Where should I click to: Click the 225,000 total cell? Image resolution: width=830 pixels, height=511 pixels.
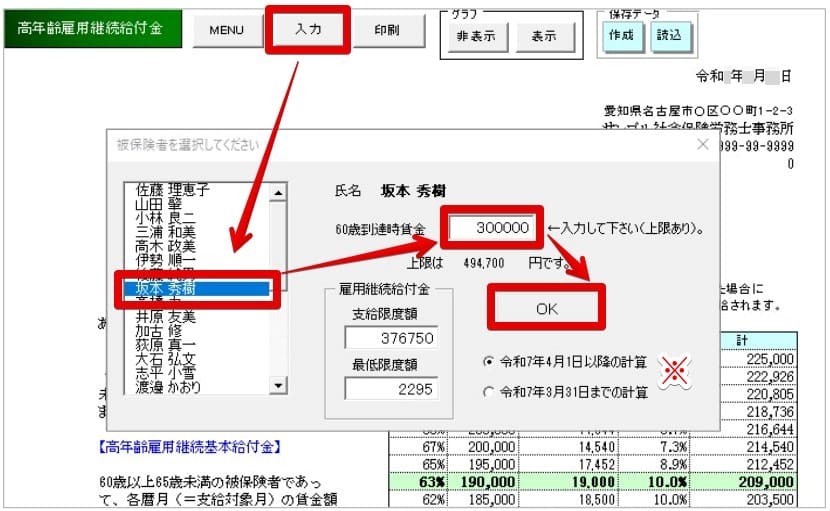[x=759, y=359]
